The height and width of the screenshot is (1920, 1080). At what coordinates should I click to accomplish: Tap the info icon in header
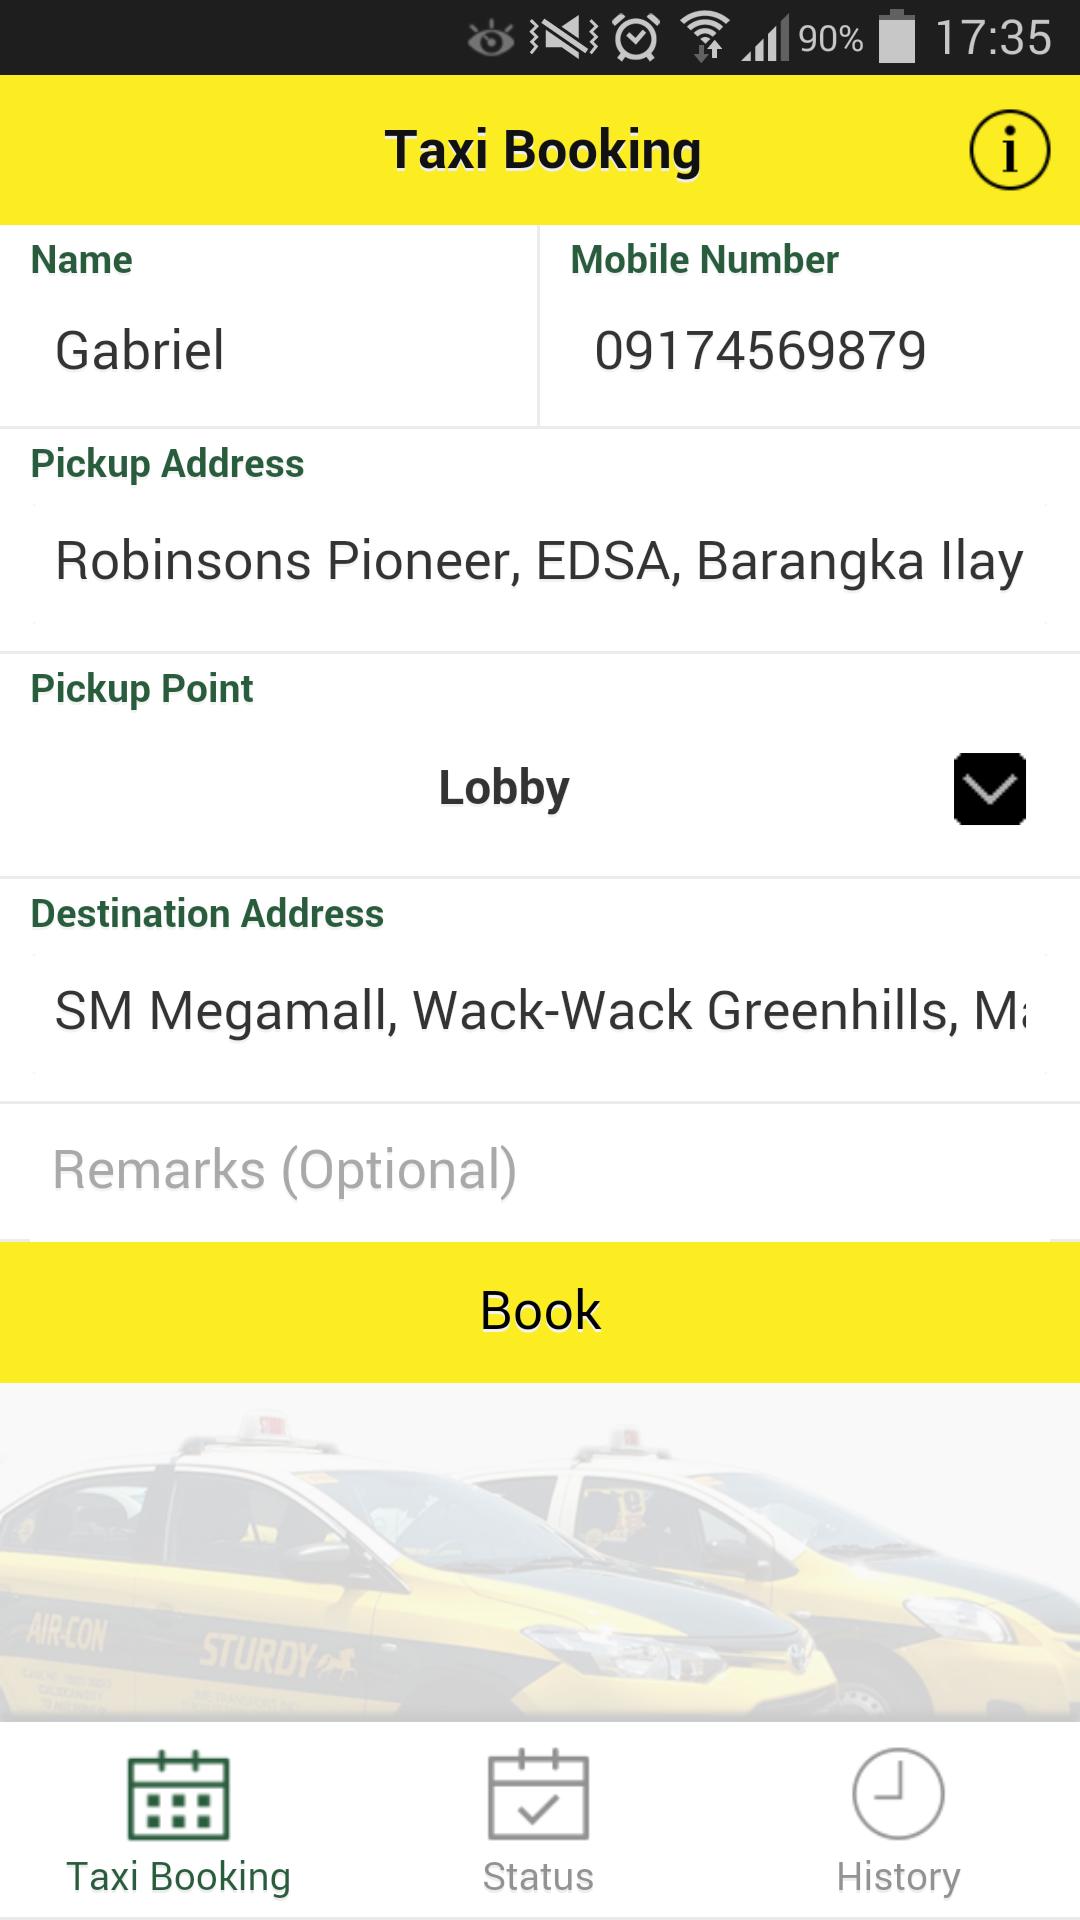1009,150
